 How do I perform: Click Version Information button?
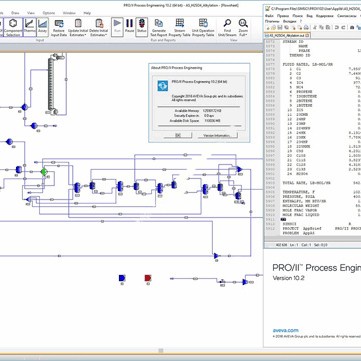pyautogui.click(x=217, y=135)
